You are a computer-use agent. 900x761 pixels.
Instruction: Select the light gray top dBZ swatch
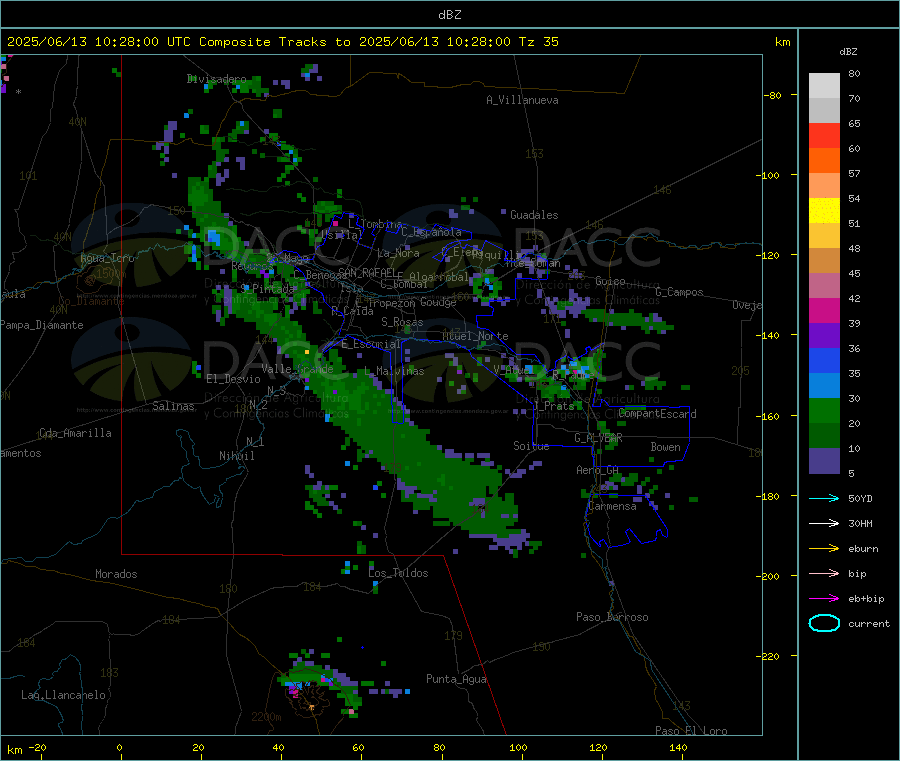(824, 86)
